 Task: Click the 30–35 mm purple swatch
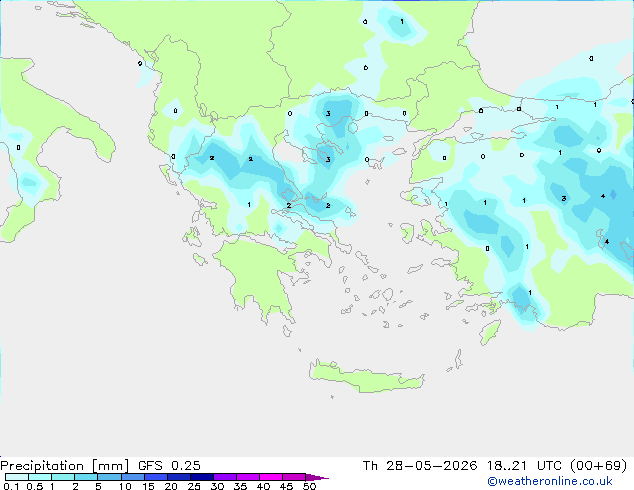click(224, 477)
